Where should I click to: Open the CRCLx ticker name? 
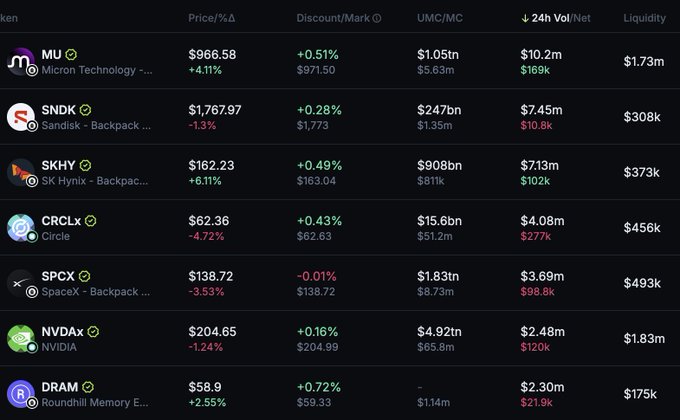coord(61,221)
